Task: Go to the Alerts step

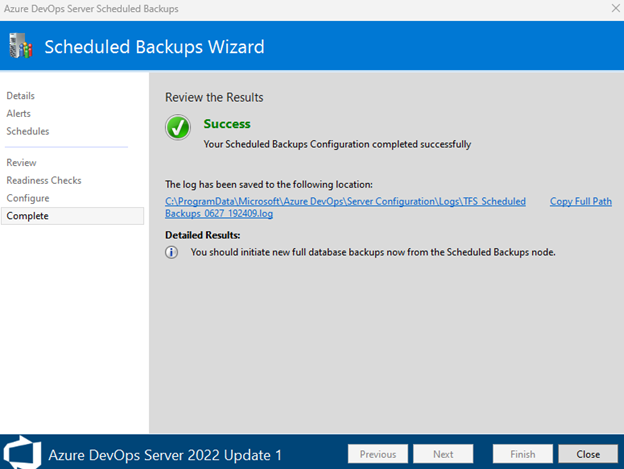Action: [x=20, y=114]
